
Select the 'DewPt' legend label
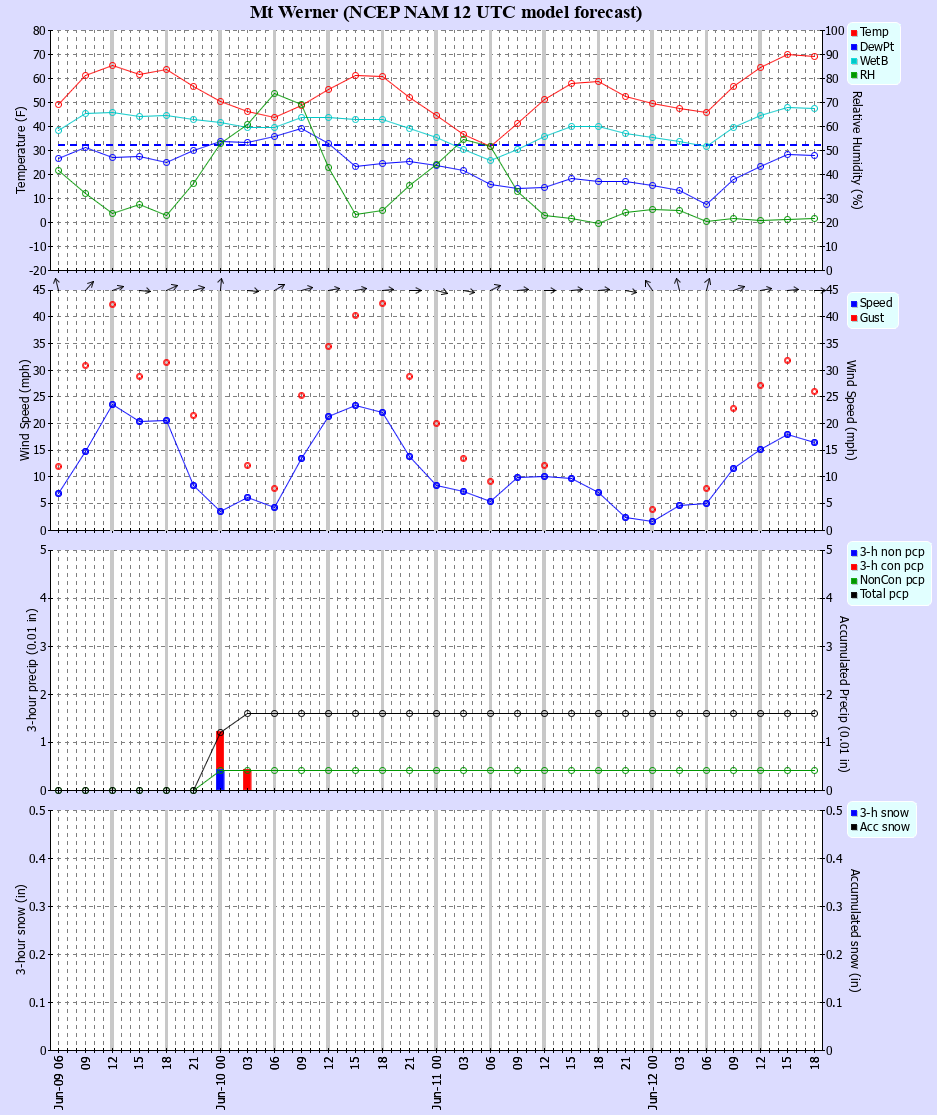point(877,46)
